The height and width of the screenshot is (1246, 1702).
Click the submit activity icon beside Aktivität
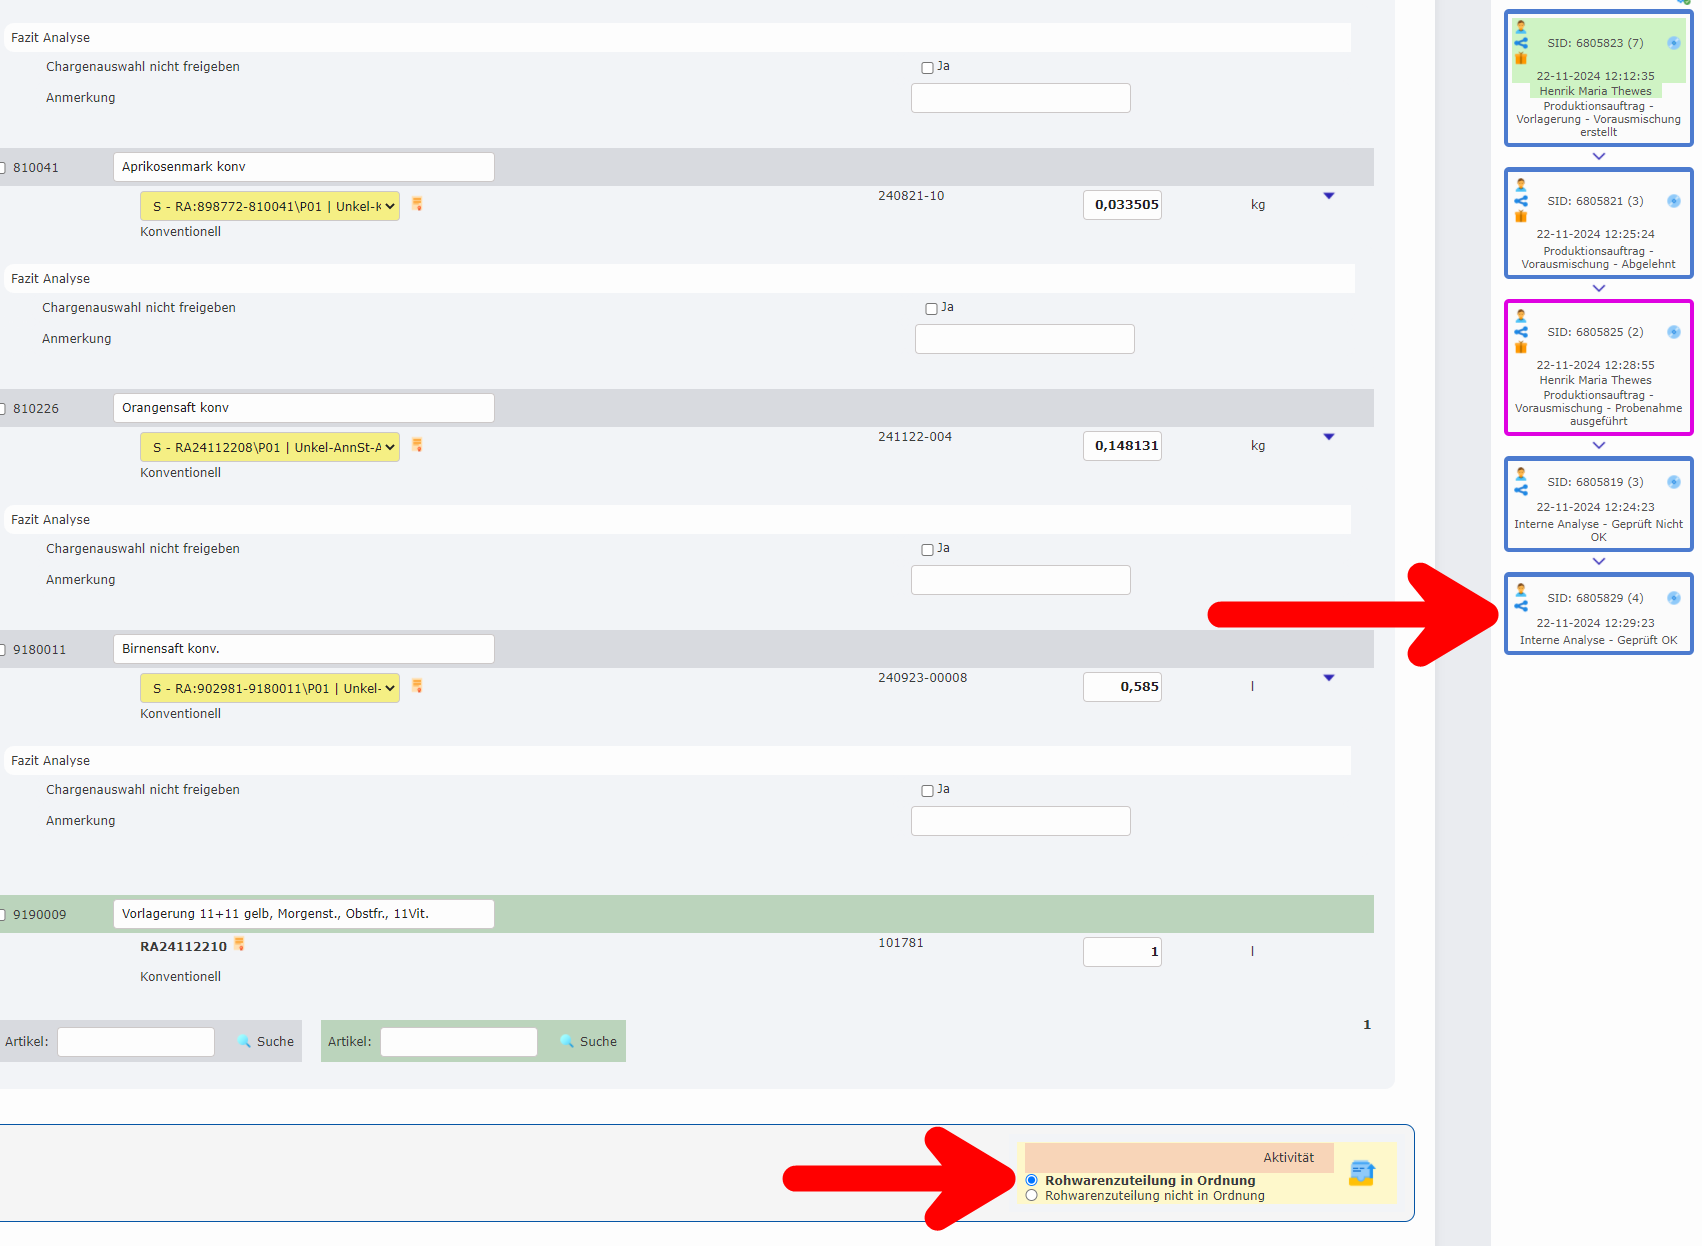pos(1361,1172)
